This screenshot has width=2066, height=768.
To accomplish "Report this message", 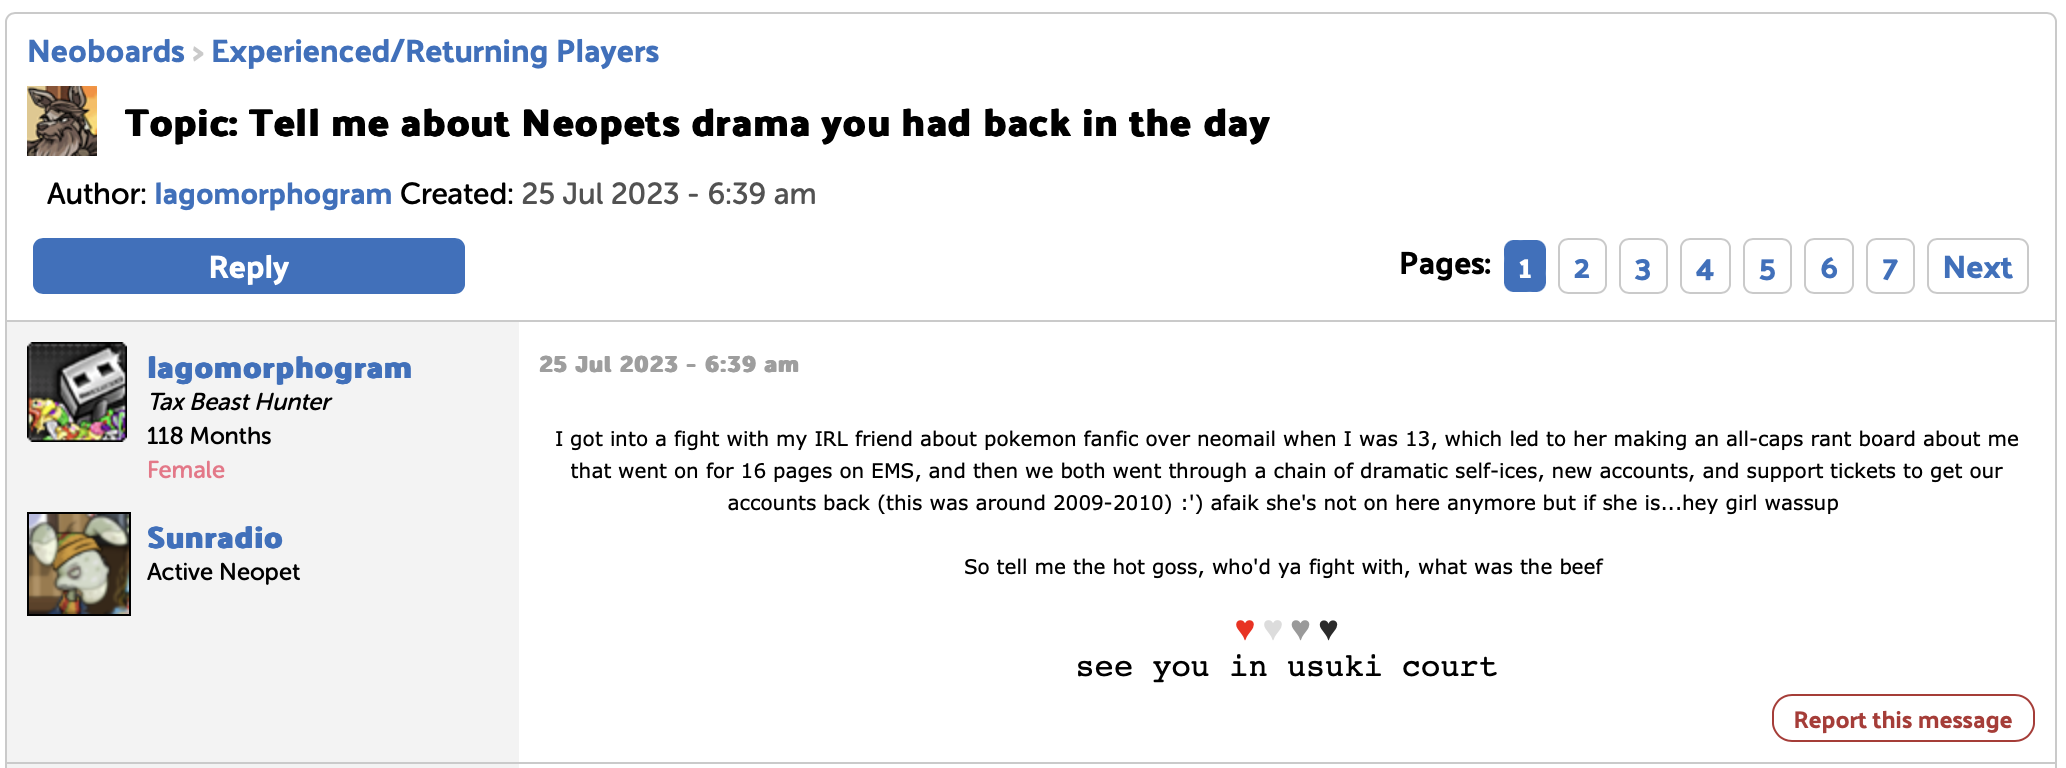I will [1902, 719].
